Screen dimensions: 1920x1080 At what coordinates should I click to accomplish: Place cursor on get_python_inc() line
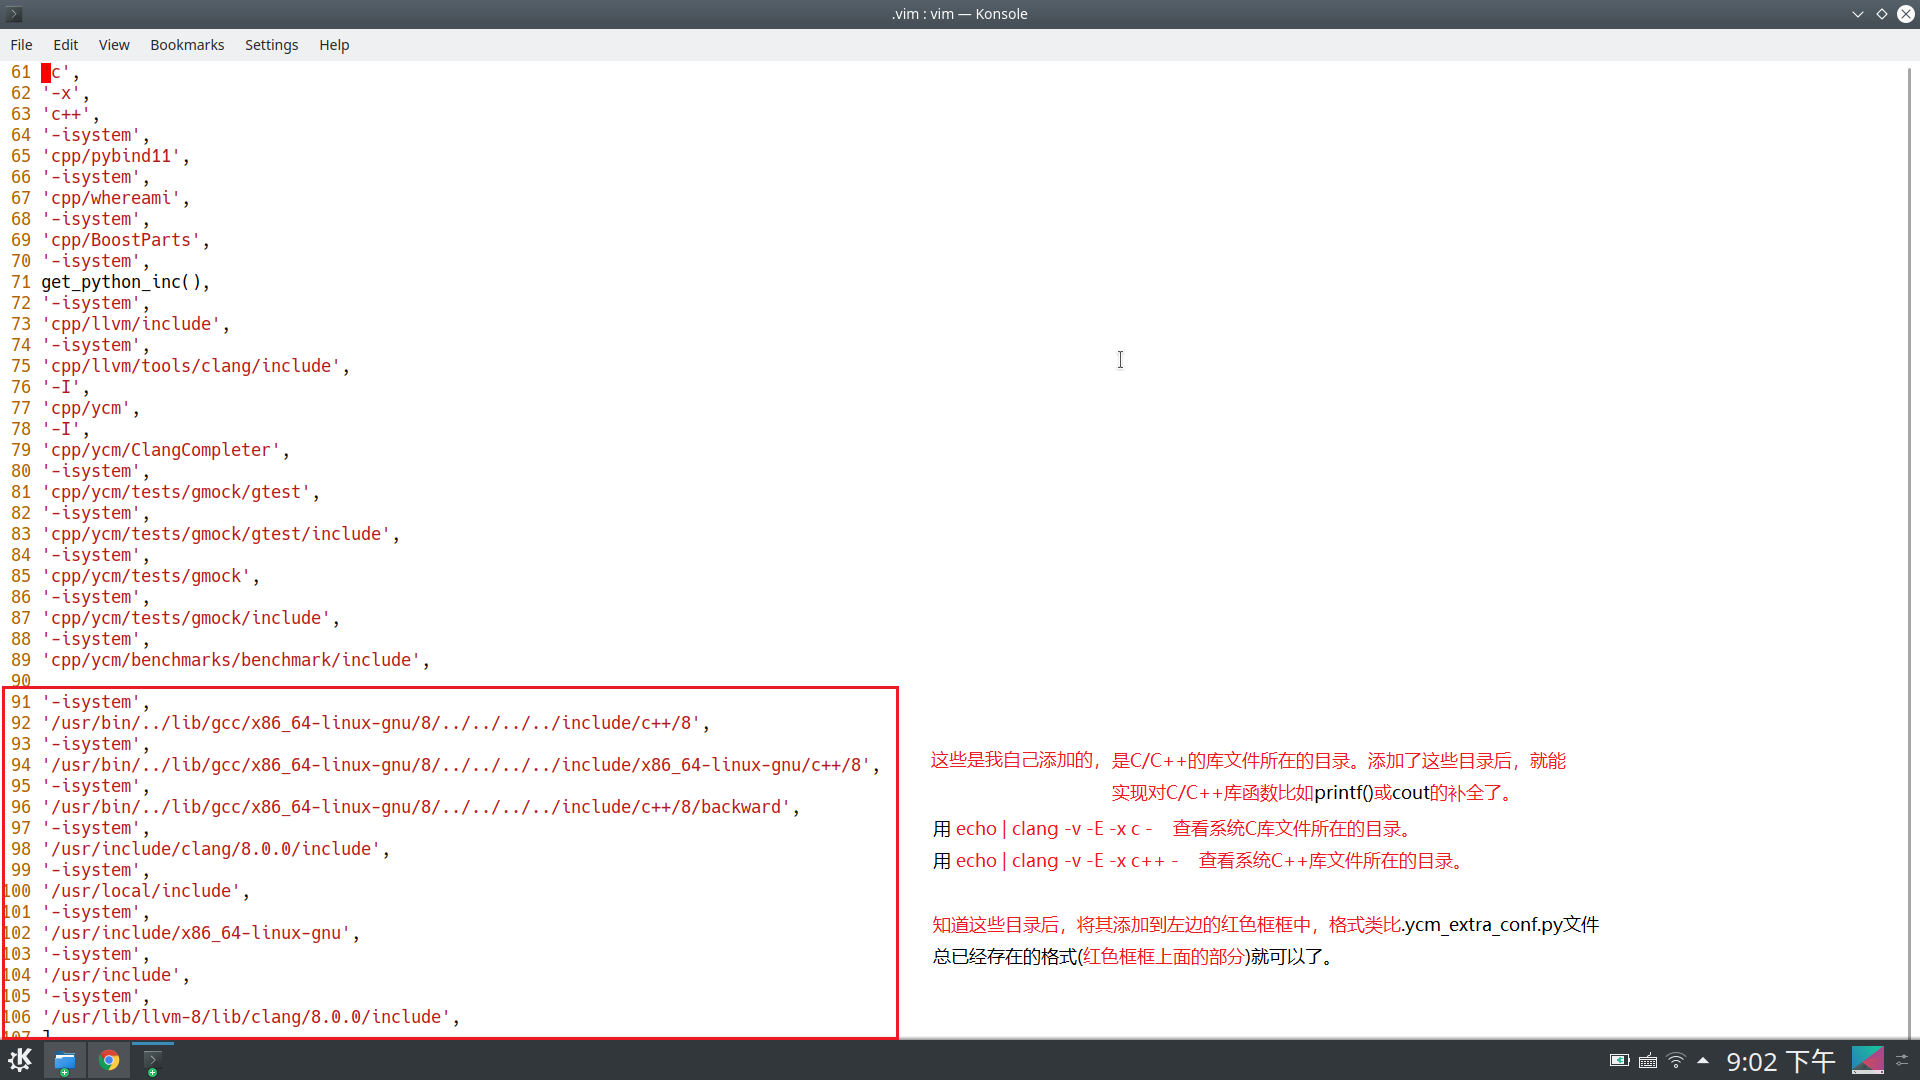point(125,282)
